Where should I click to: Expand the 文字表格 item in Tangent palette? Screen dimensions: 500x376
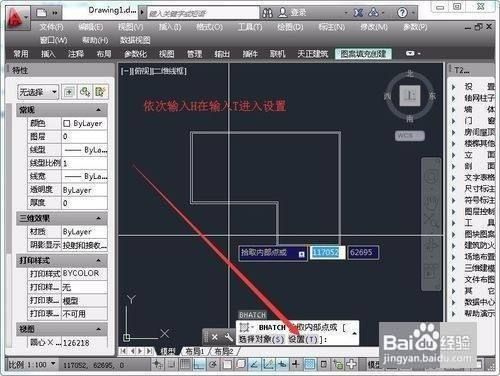pos(454,178)
